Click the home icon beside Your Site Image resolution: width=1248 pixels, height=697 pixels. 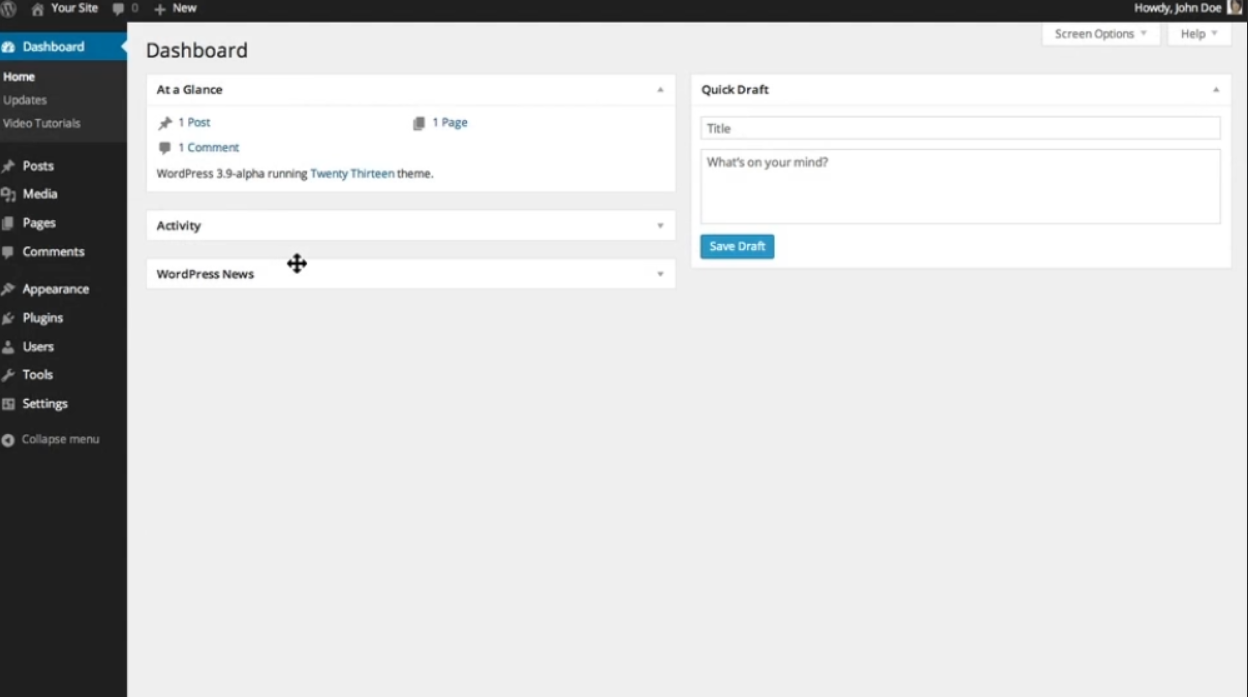tap(38, 9)
